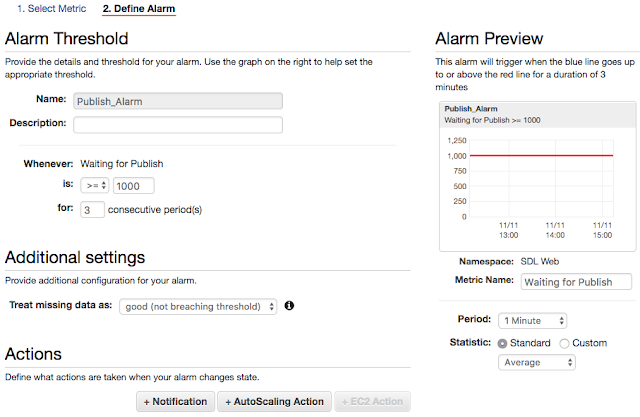Expand the Treat missing data as dropdown

pyautogui.click(x=198, y=306)
